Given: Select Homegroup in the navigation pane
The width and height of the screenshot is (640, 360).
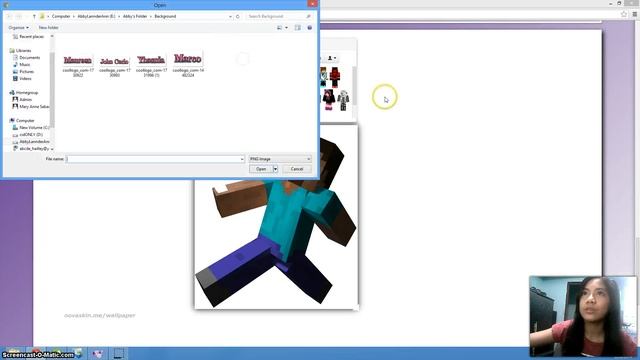Looking at the screenshot, I should click(24, 93).
